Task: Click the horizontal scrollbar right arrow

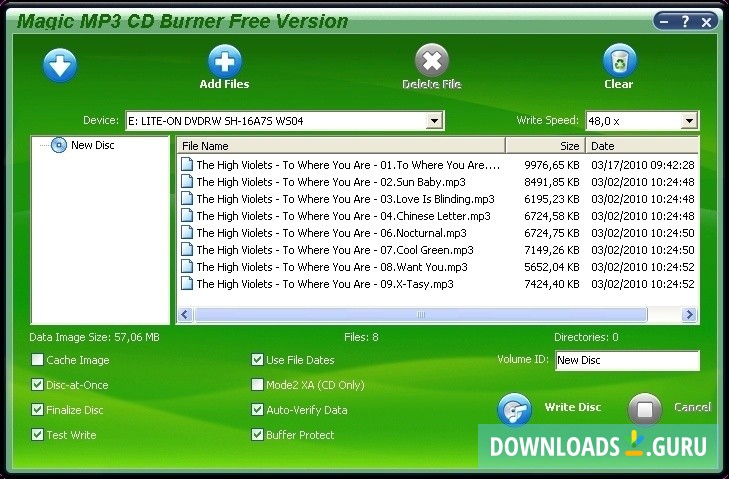Action: [689, 315]
